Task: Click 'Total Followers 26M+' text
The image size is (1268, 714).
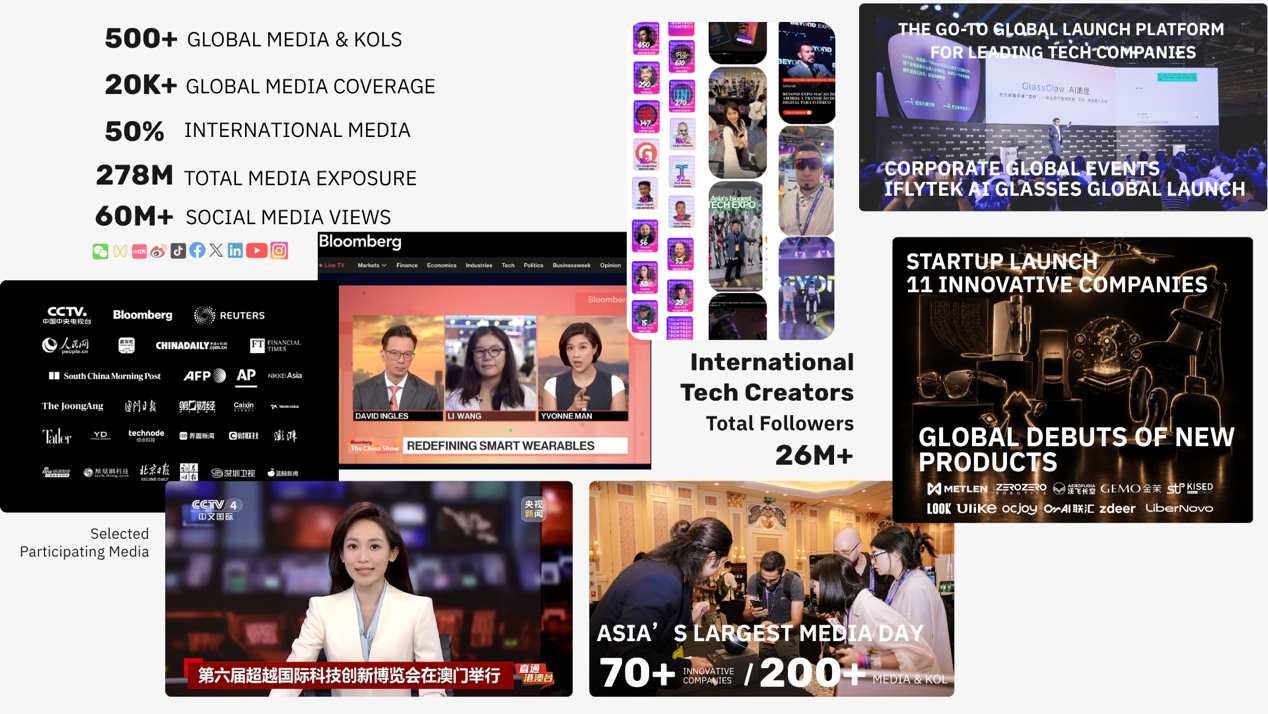Action: pos(779,440)
